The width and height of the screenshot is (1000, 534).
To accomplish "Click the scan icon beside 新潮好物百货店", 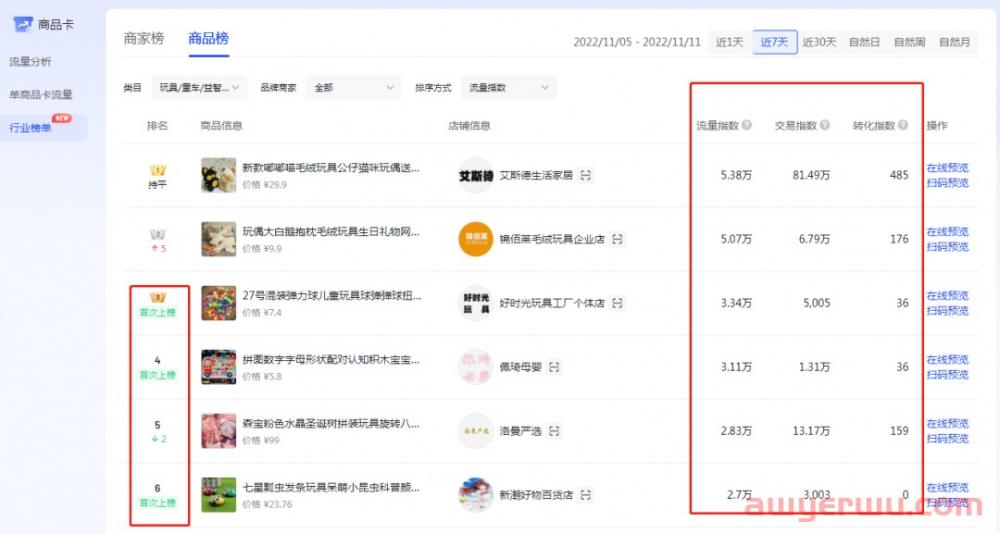I will coord(585,494).
